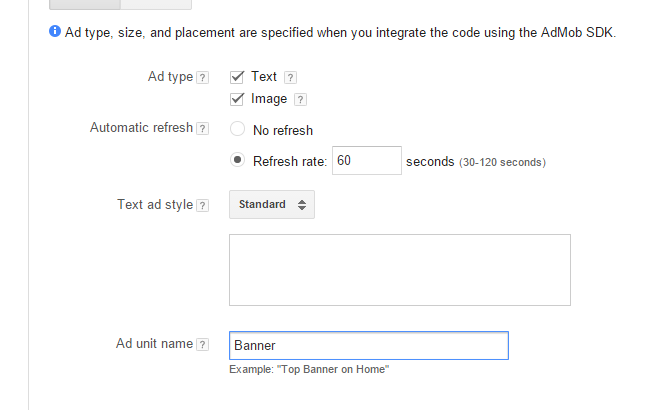Expand the Standard text ad style dropdown
The image size is (649, 410).
[273, 205]
